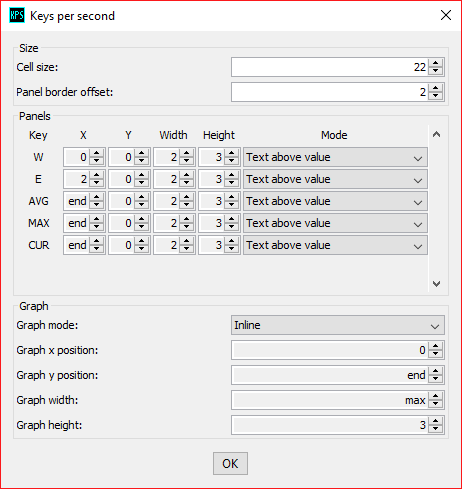Click the panels list scroll down arrow
Image resolution: width=462 pixels, height=489 pixels.
point(437,284)
